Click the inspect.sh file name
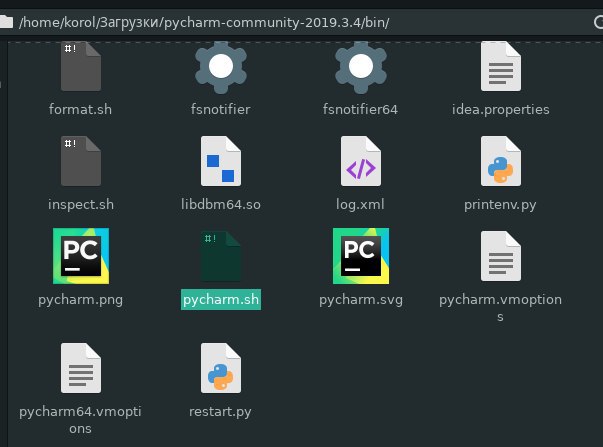 point(81,205)
